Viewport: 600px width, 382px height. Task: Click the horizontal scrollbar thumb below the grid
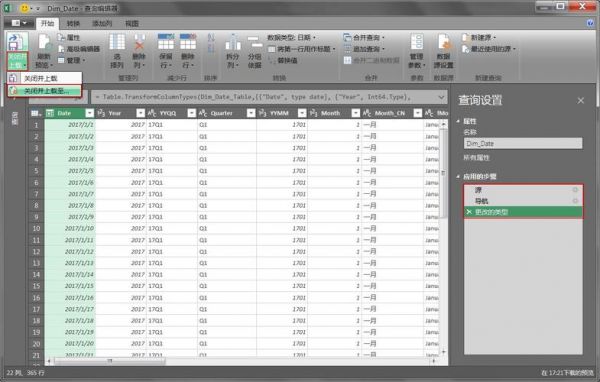tap(110, 361)
